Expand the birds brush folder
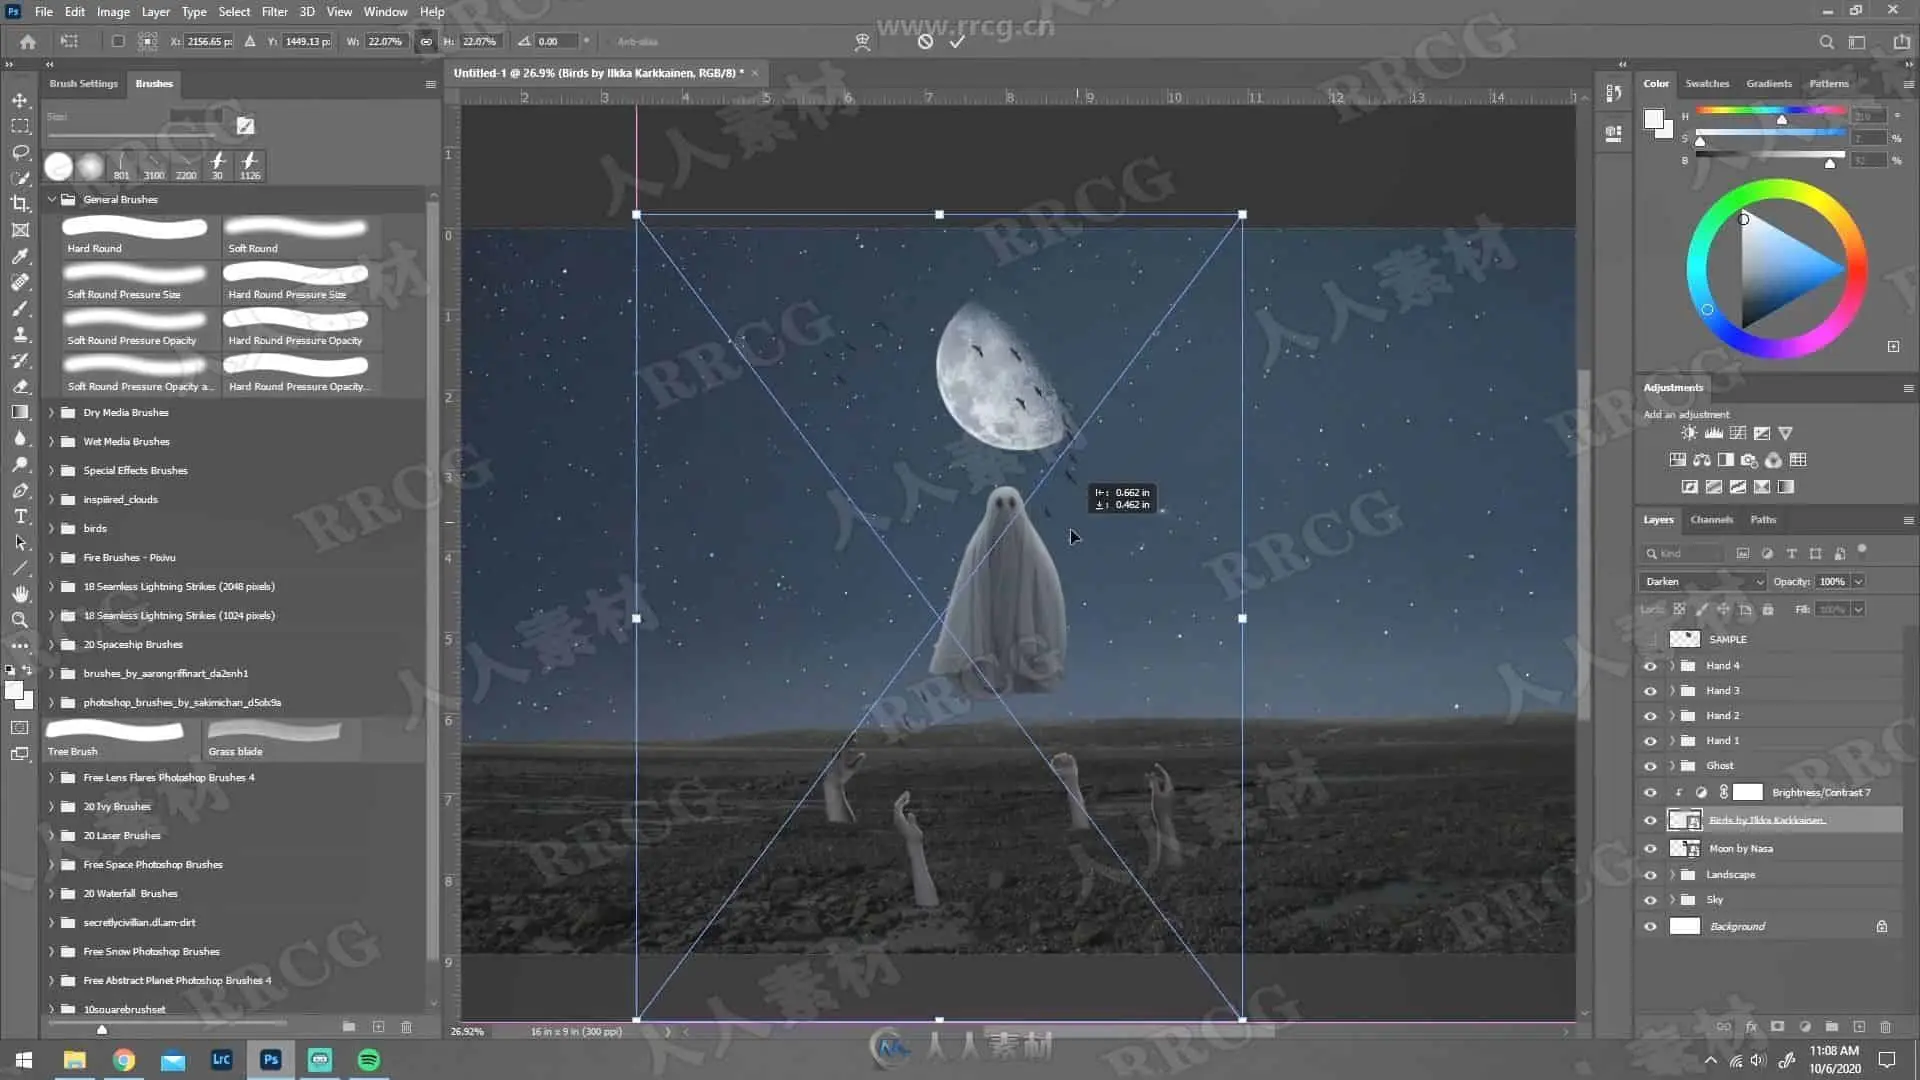 click(x=52, y=528)
